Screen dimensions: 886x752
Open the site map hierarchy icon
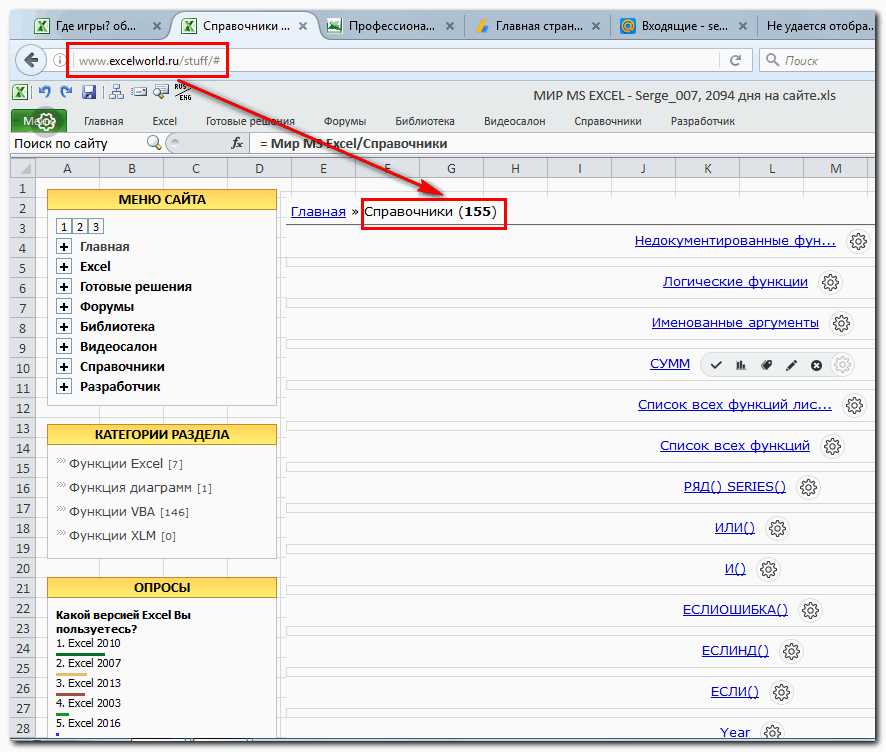(116, 92)
